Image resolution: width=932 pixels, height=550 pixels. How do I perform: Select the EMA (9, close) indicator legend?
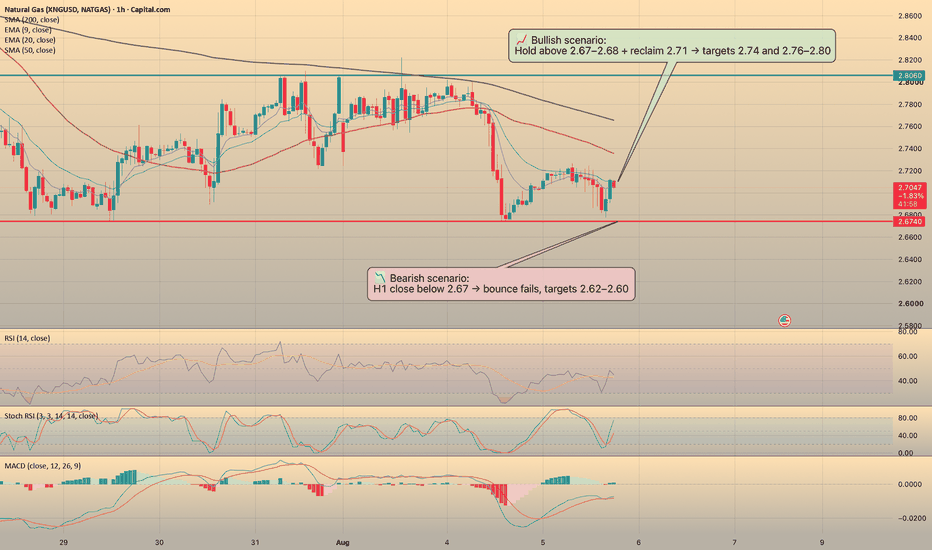tap(27, 30)
